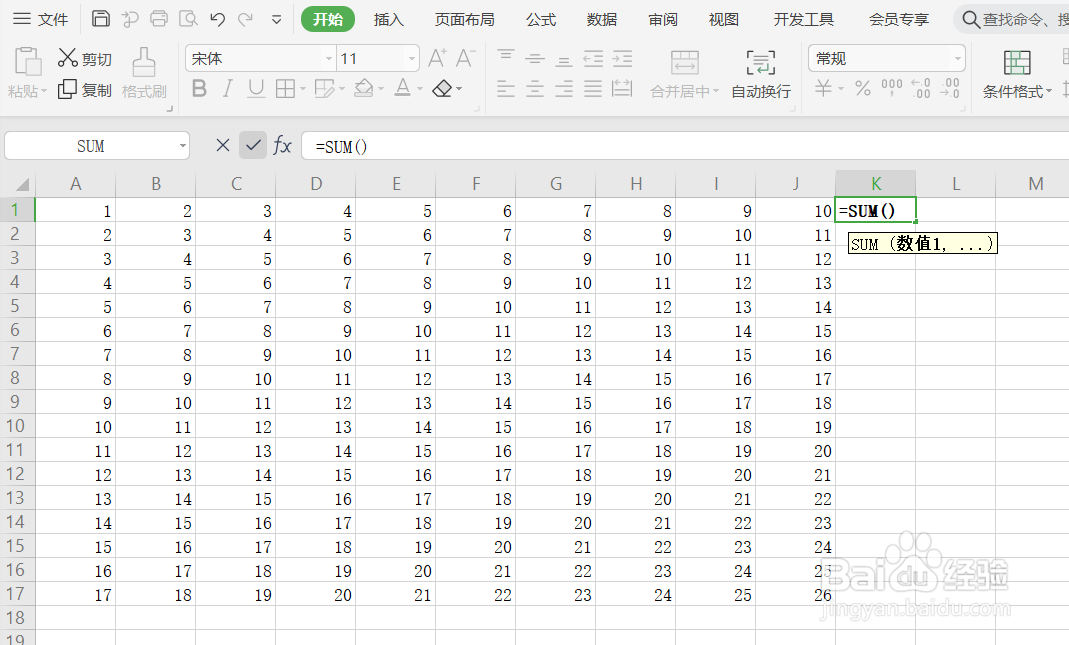
Task: Toggle Bold formatting
Action: tap(199, 88)
